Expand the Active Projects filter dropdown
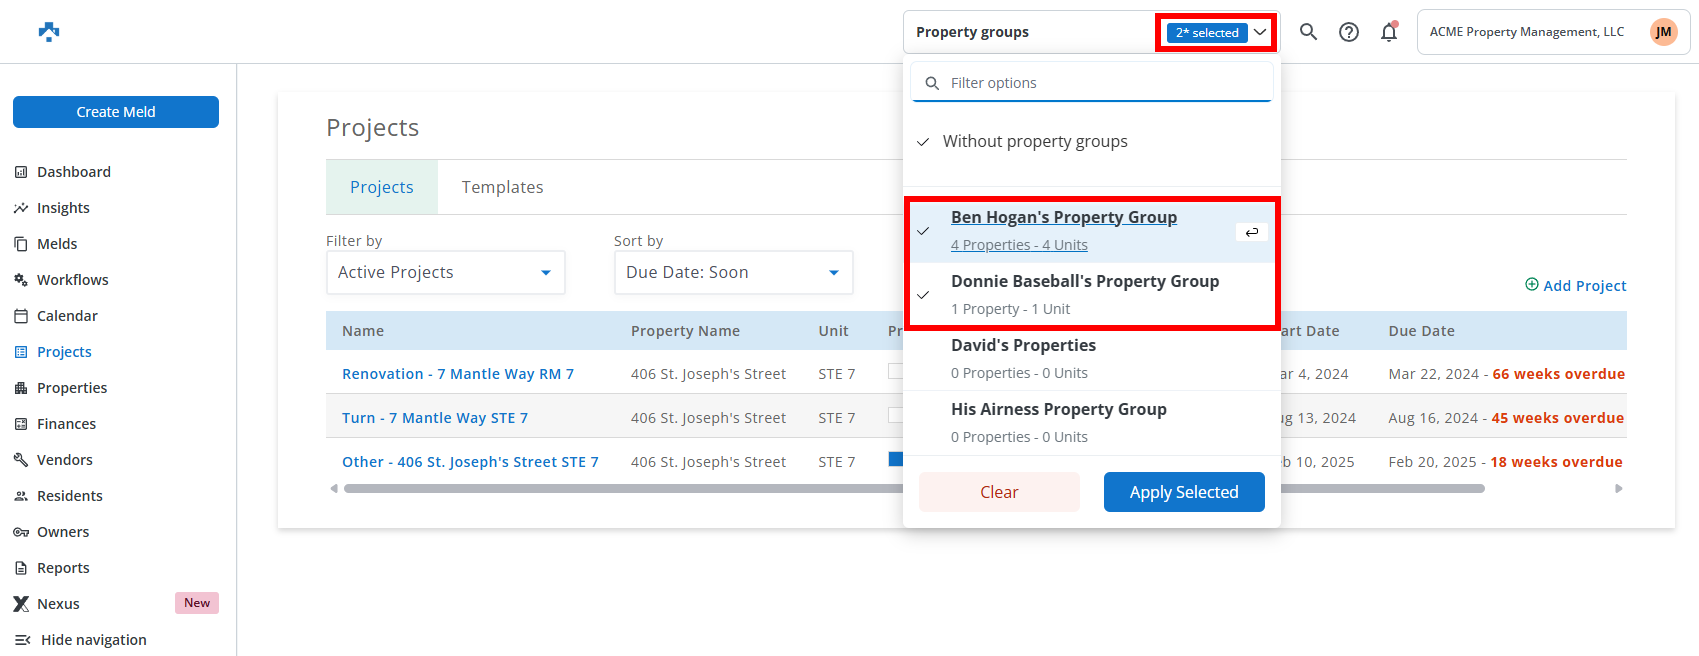Image resolution: width=1699 pixels, height=656 pixels. coord(445,273)
